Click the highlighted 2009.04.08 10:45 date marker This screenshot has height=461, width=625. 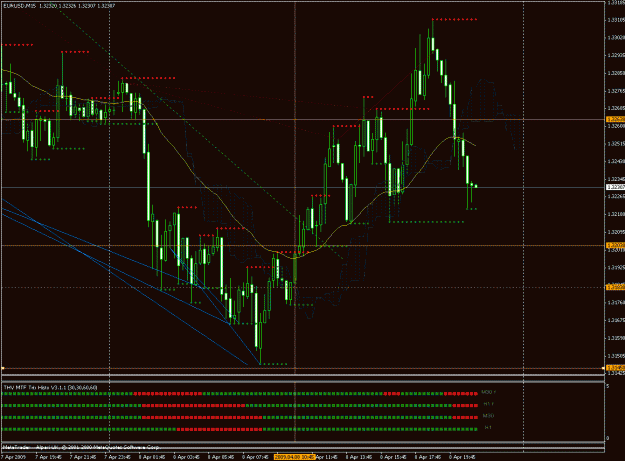295,457
